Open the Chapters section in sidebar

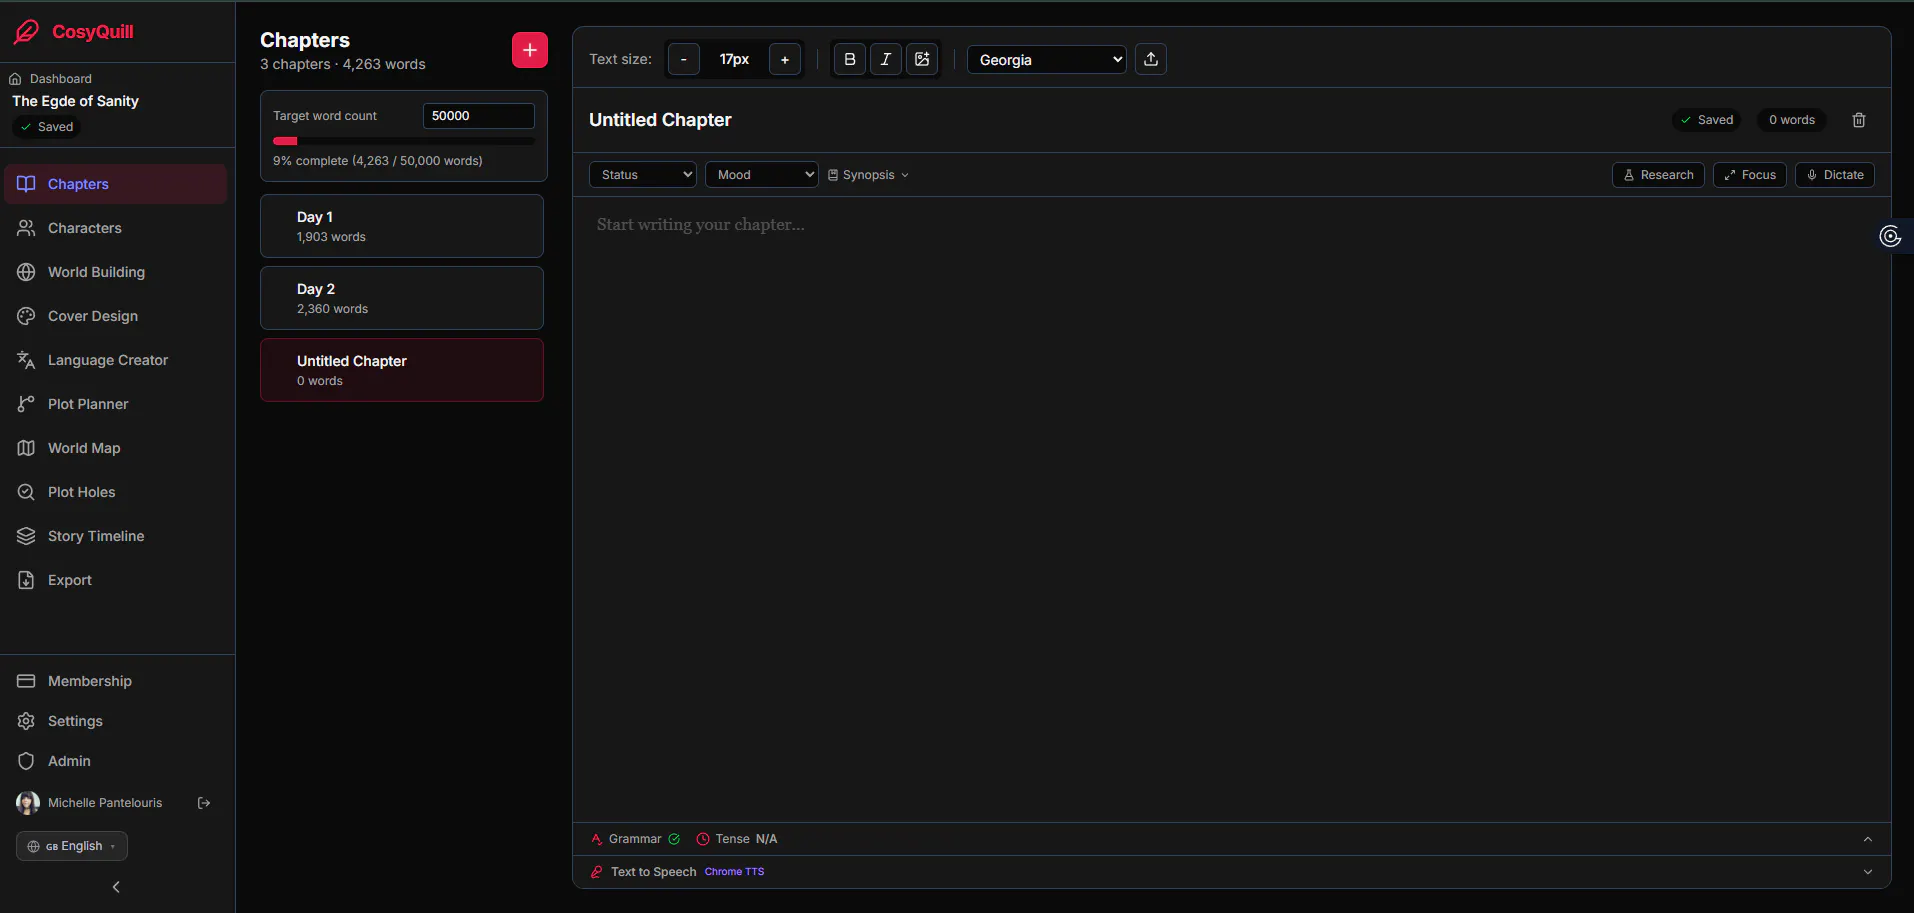click(x=116, y=184)
